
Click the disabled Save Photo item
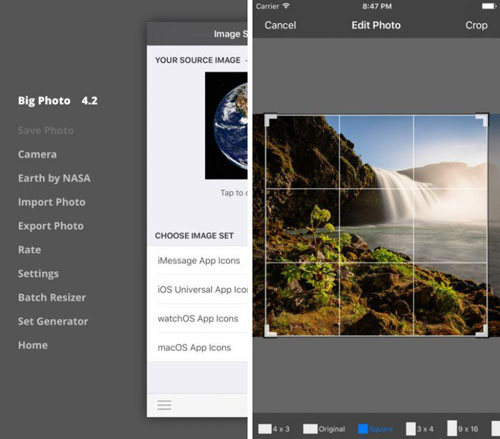click(x=46, y=130)
